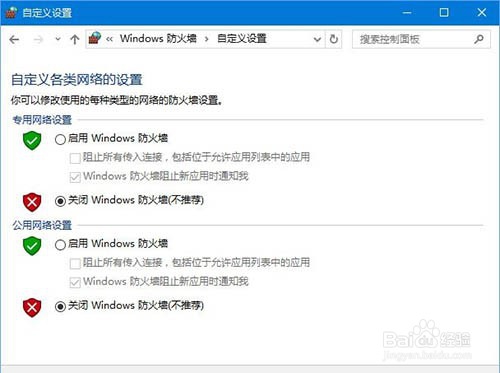Image resolution: width=500 pixels, height=373 pixels.
Task: Open recent locations dropdown chevron
Action: (x=58, y=39)
